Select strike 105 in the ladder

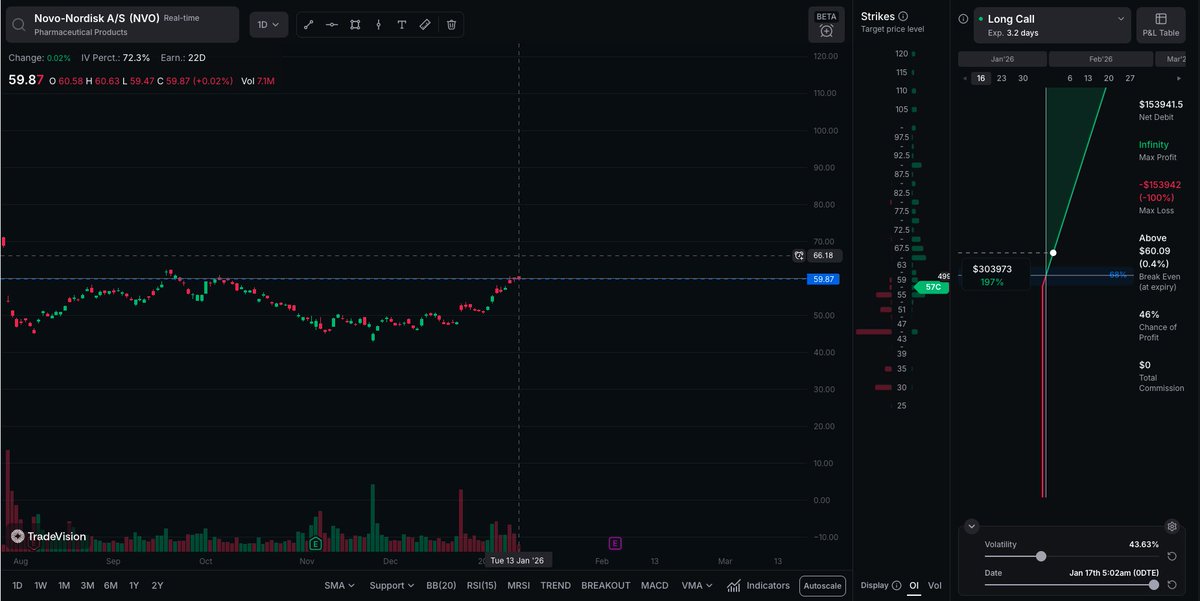pos(901,109)
